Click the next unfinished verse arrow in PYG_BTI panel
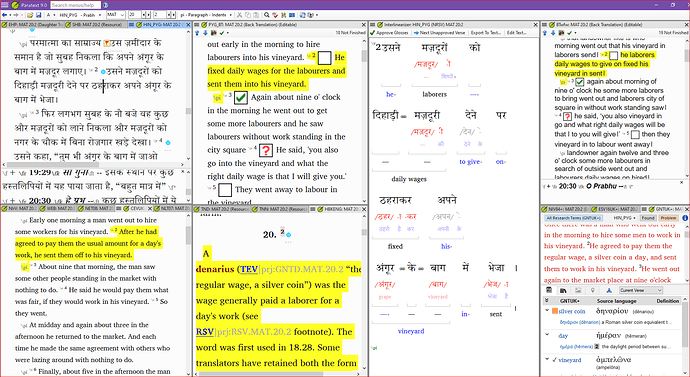This screenshot has width=690, height=377. point(205,33)
